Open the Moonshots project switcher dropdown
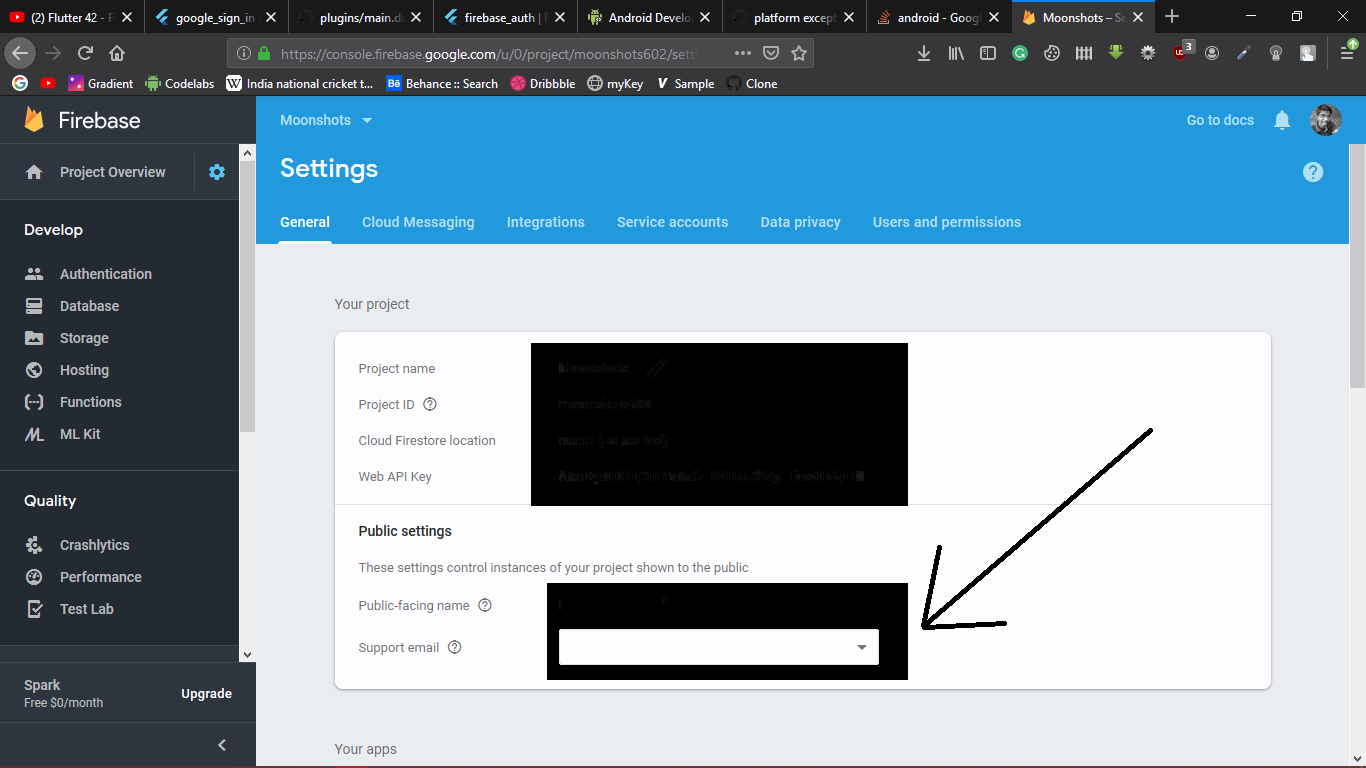This screenshot has width=1366, height=768. coord(326,120)
